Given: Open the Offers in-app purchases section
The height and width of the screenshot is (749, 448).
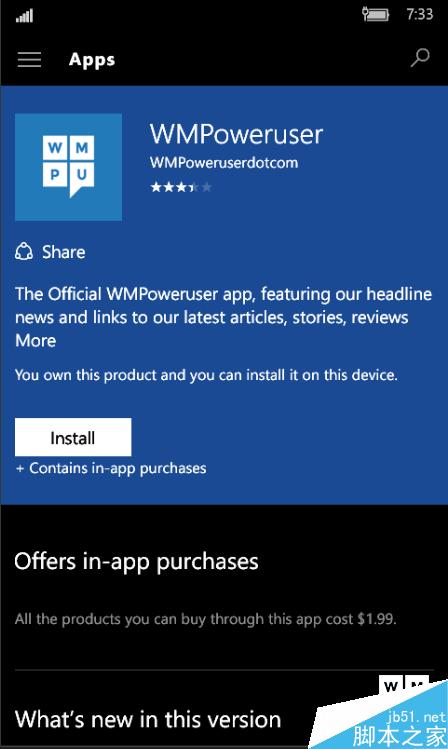Looking at the screenshot, I should (137, 561).
